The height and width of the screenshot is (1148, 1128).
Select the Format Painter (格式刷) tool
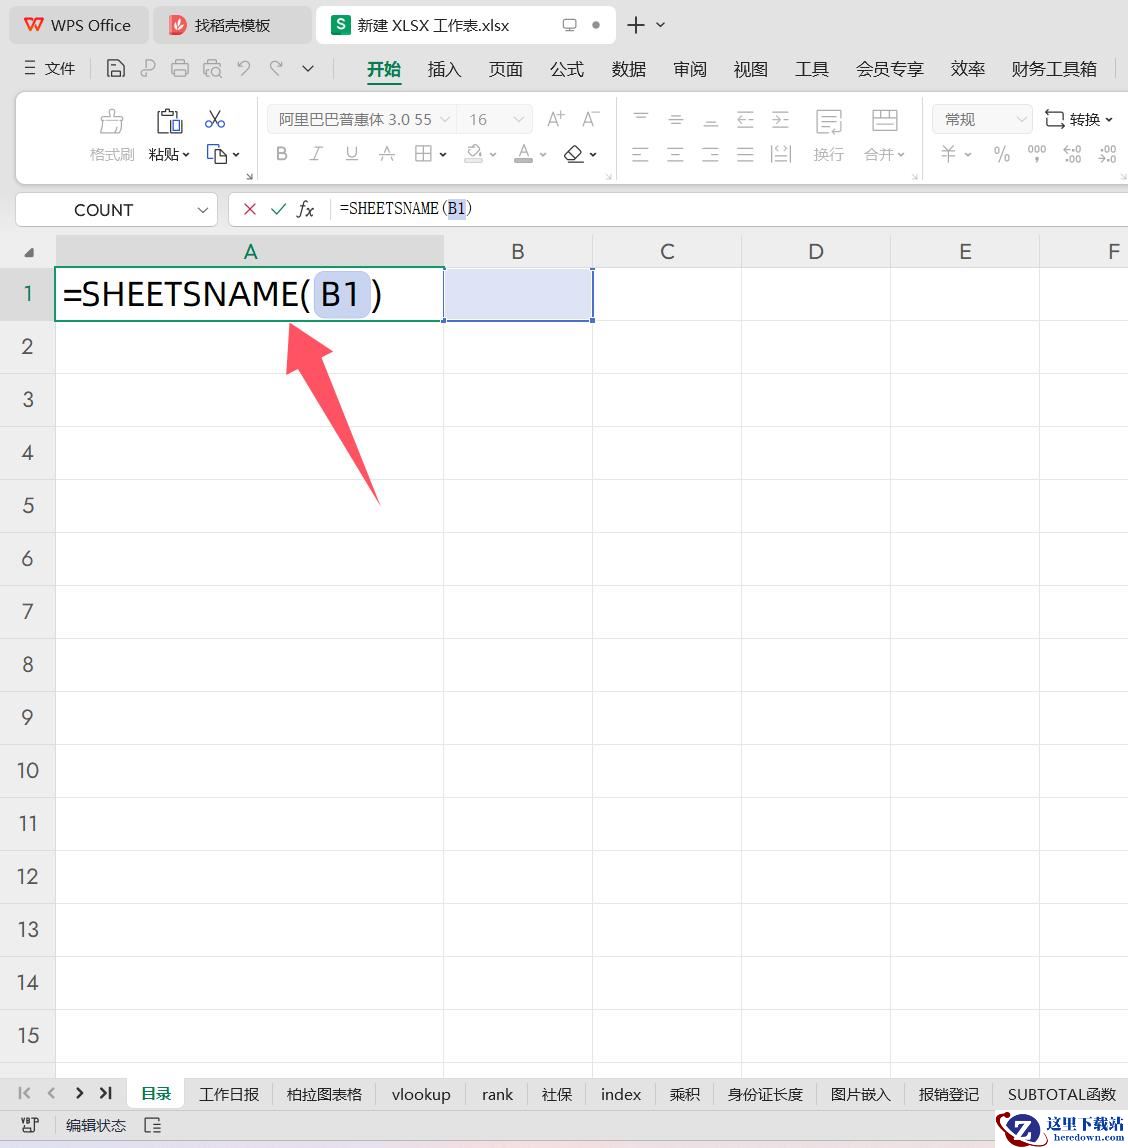tap(112, 135)
